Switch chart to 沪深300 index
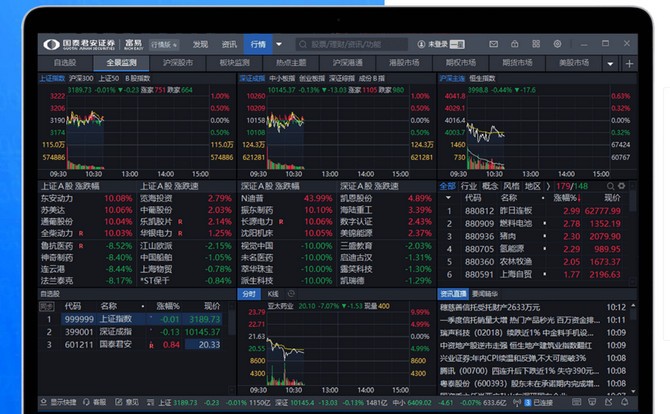 81,78
